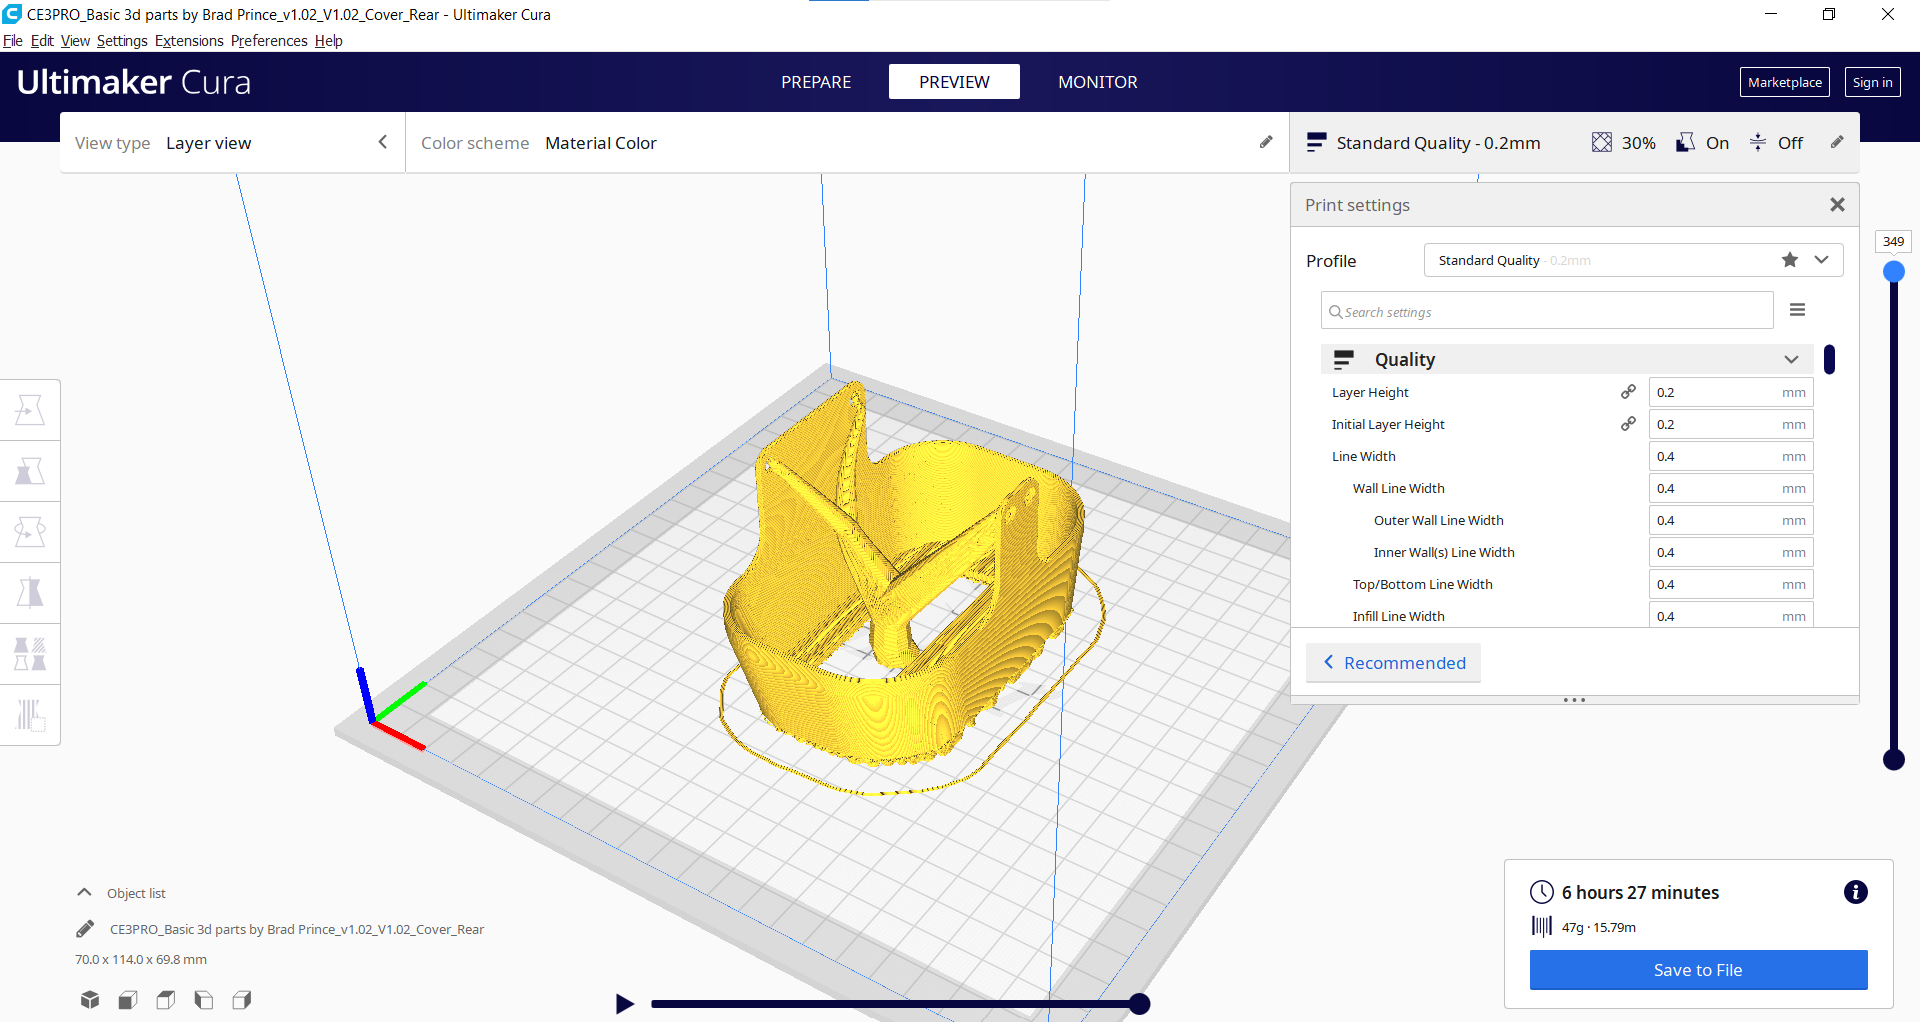This screenshot has height=1022, width=1920.
Task: Click the path simulation slider handle
Action: pos(1139,1004)
